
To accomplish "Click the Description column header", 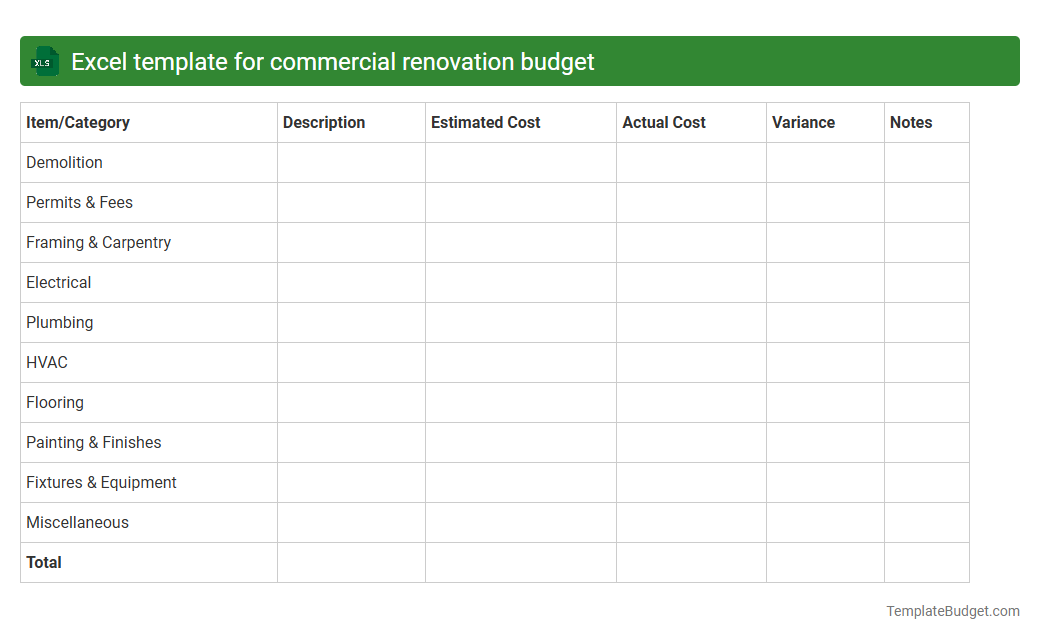I will click(x=324, y=122).
